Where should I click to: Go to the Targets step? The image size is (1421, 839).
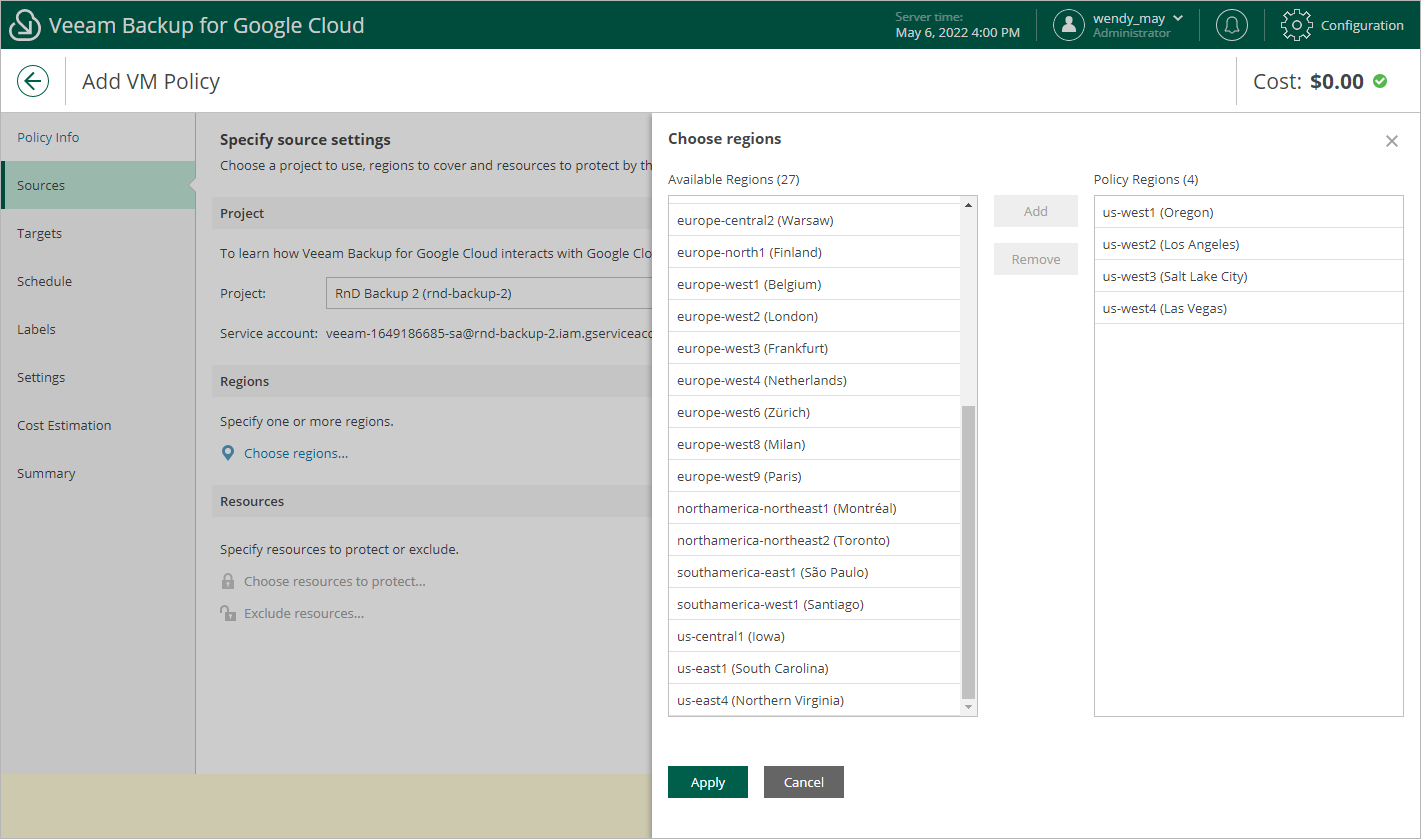[98, 233]
